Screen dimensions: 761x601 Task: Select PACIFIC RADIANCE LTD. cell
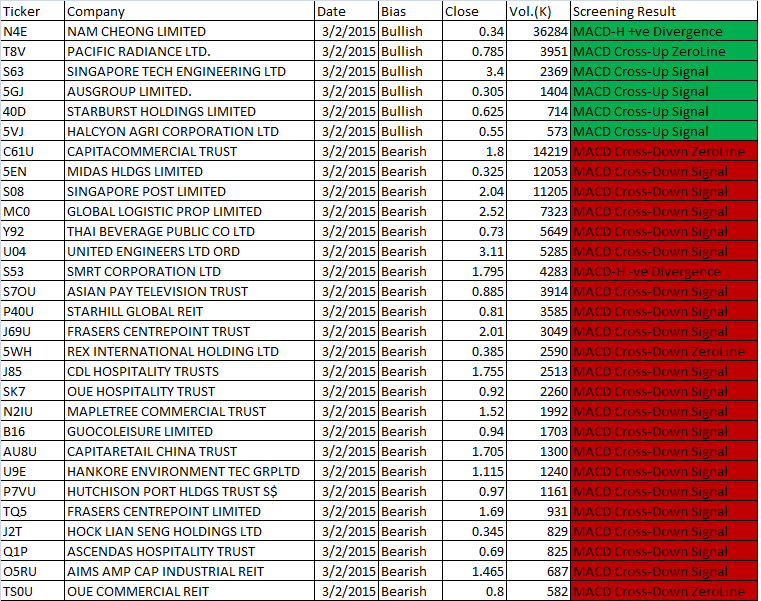(189, 51)
